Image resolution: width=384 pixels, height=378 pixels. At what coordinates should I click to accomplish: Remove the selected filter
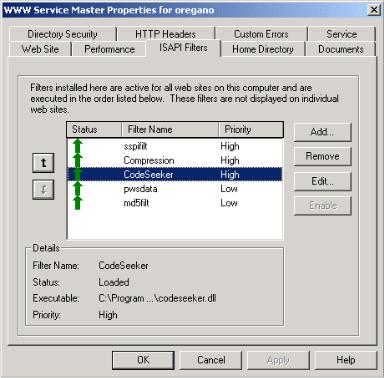pyautogui.click(x=322, y=156)
